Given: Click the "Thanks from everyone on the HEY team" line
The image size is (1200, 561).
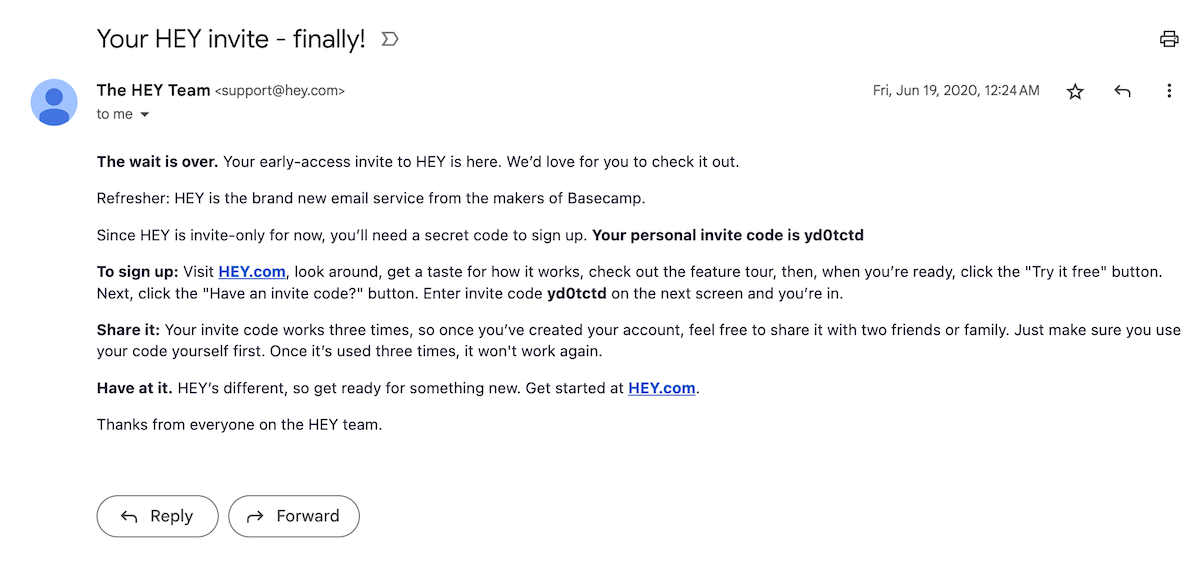Looking at the screenshot, I should point(239,424).
